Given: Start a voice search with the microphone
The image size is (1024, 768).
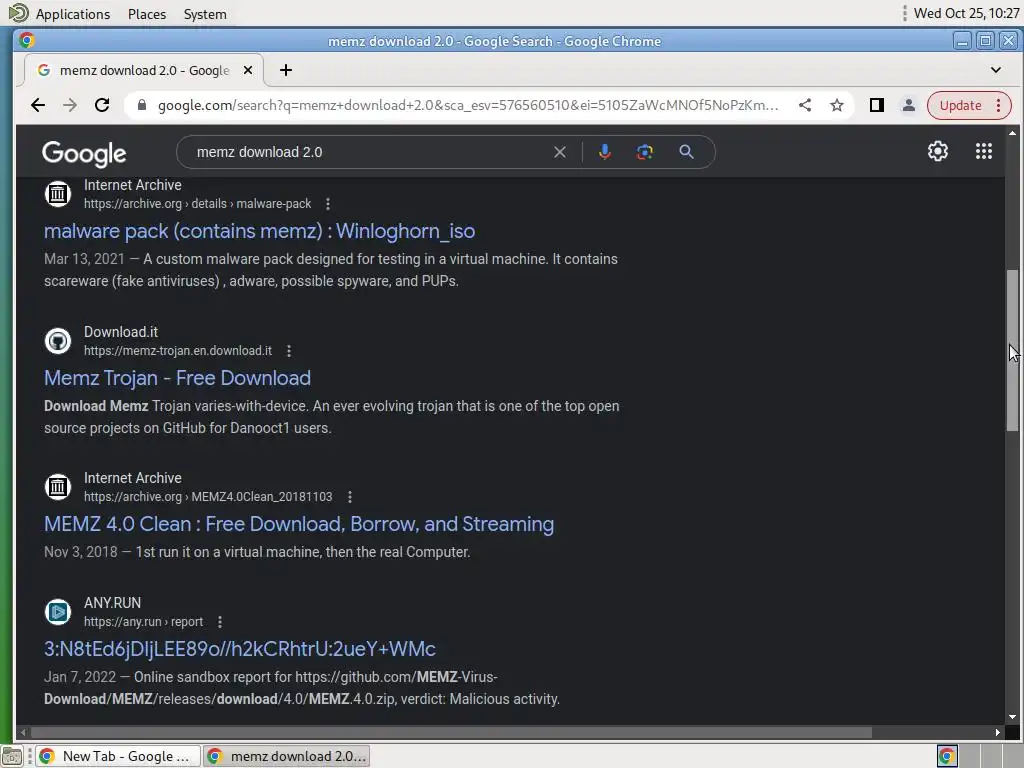Looking at the screenshot, I should [605, 152].
